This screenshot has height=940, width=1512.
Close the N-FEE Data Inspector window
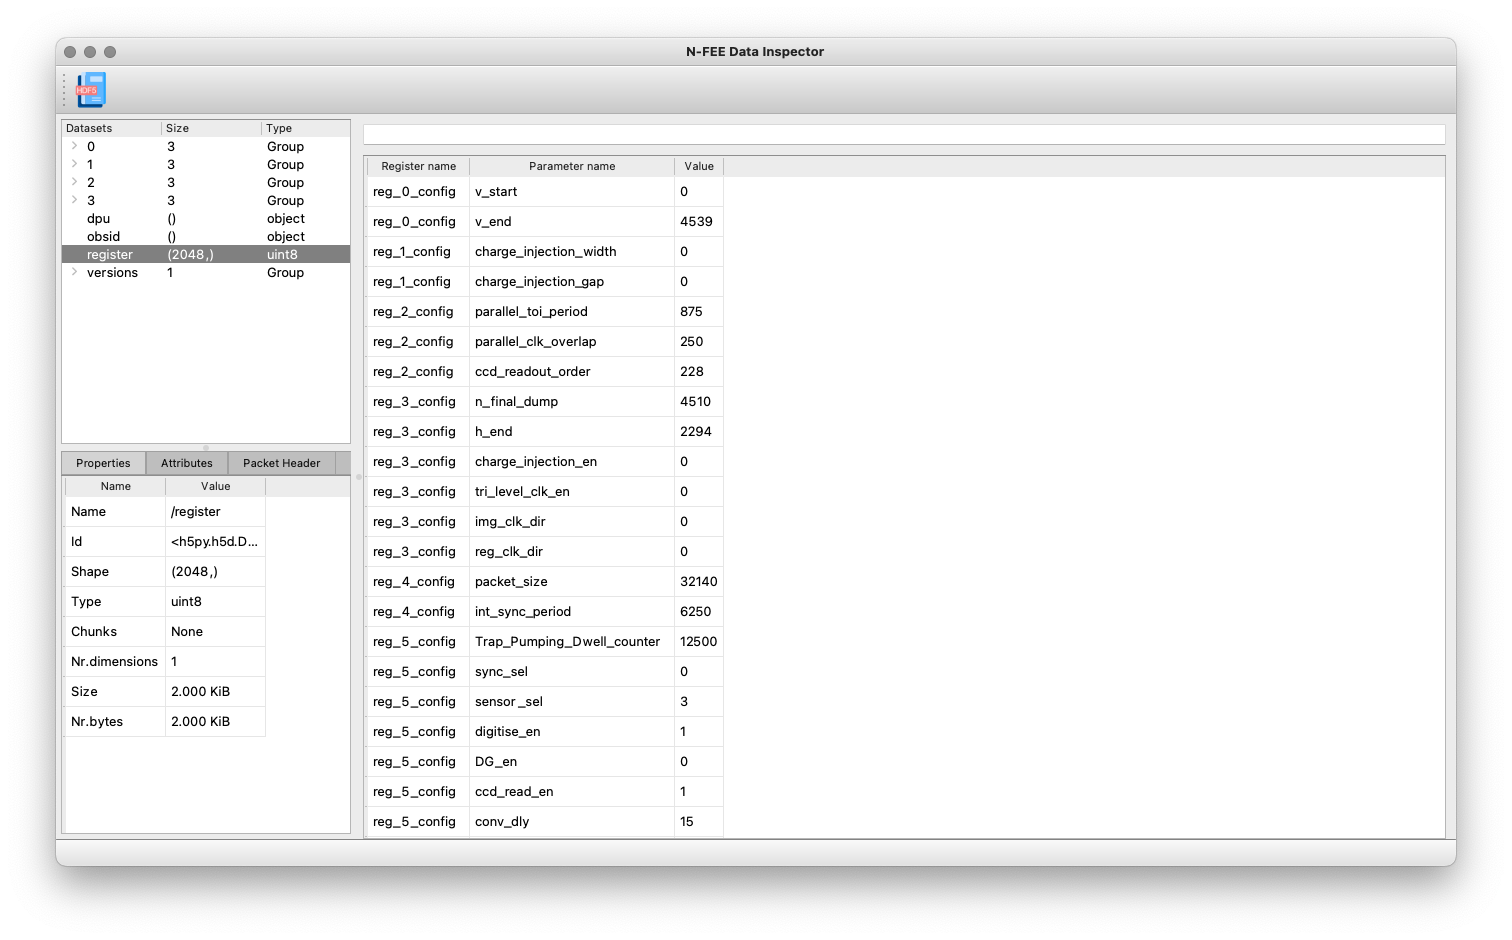click(x=70, y=52)
